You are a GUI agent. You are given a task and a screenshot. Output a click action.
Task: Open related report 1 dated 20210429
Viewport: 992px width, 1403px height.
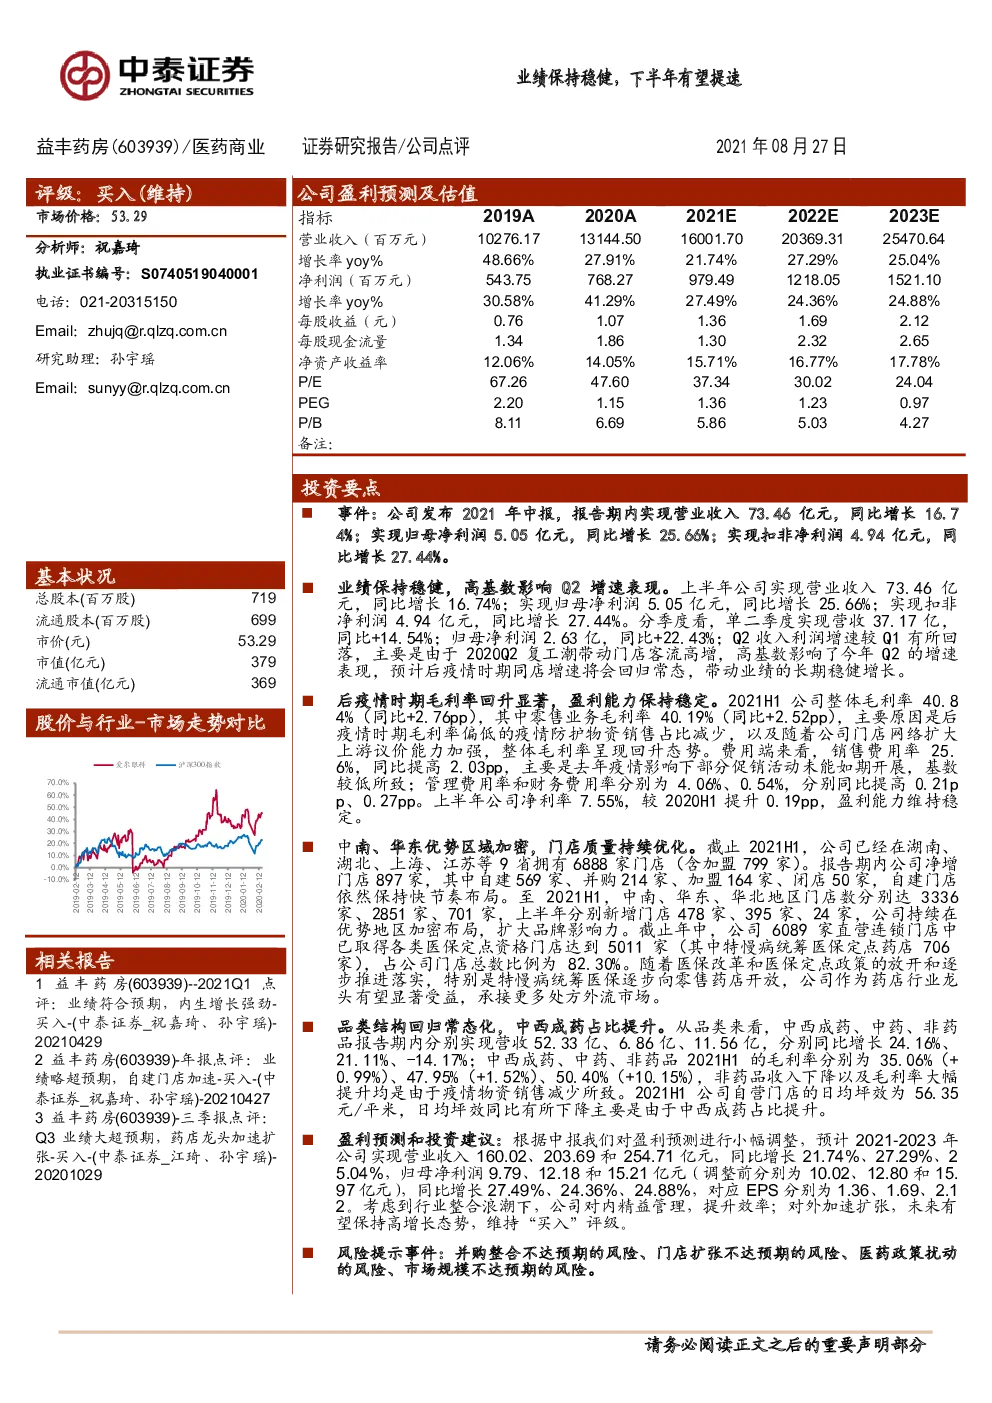[x=155, y=1013]
